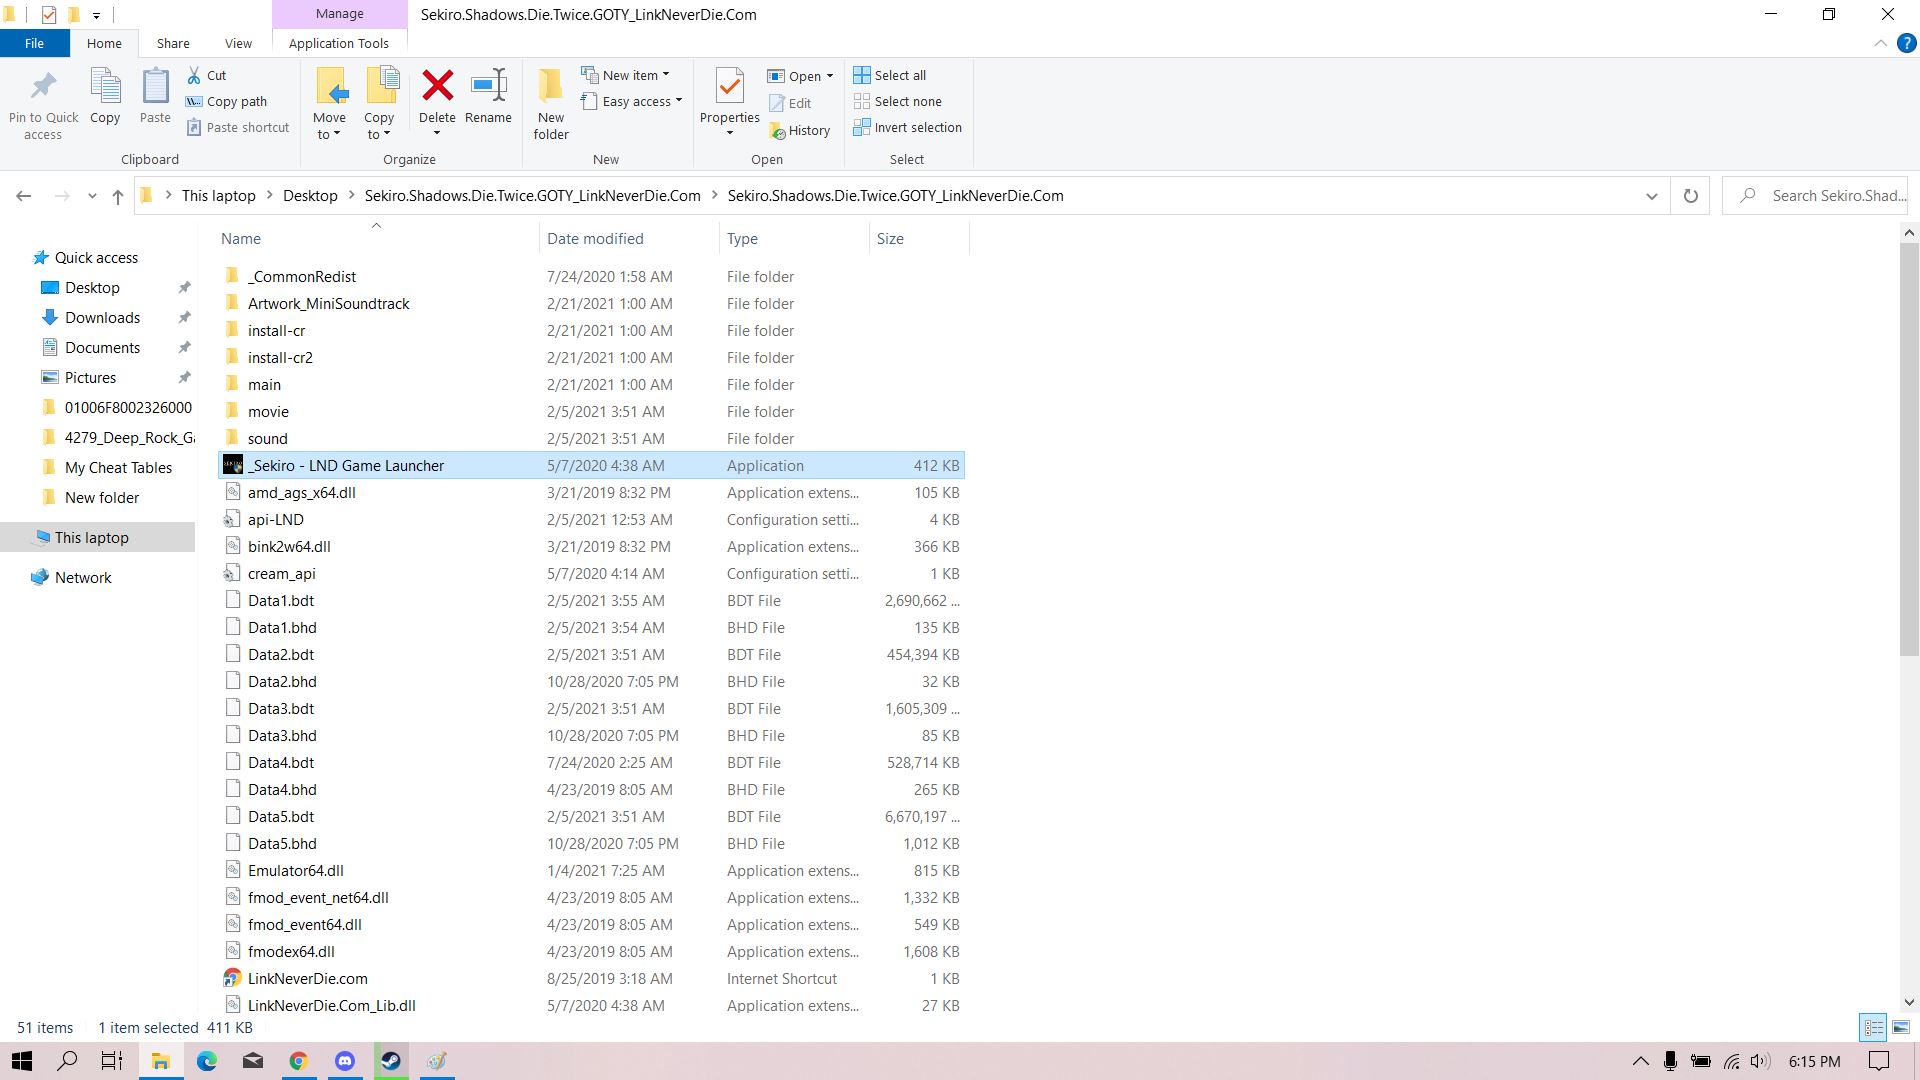The width and height of the screenshot is (1920, 1080).
Task: Open the File menu tab
Action: [x=34, y=43]
